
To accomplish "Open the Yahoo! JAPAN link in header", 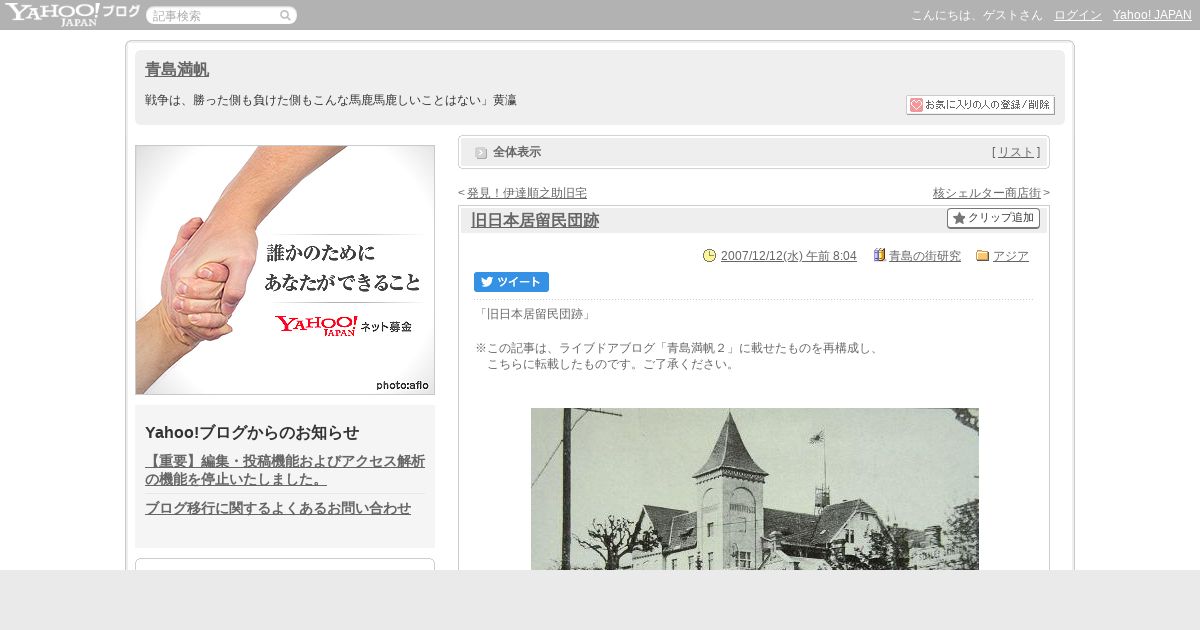I will tap(1152, 15).
